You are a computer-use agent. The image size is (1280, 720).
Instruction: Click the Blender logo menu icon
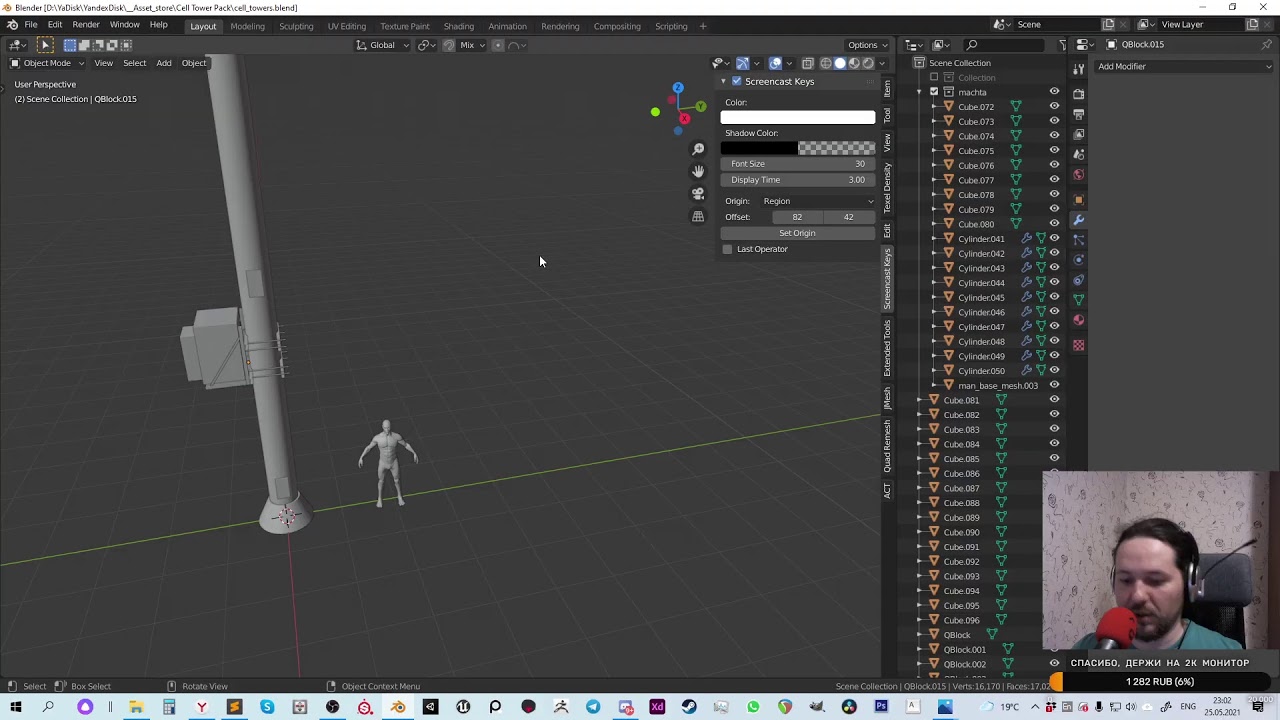point(12,25)
